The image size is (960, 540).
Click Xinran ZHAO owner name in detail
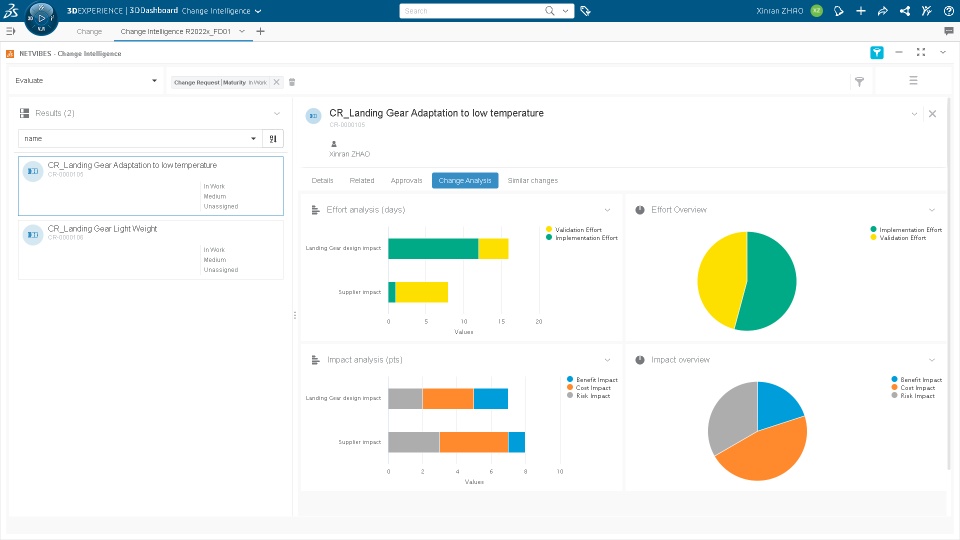[350, 154]
